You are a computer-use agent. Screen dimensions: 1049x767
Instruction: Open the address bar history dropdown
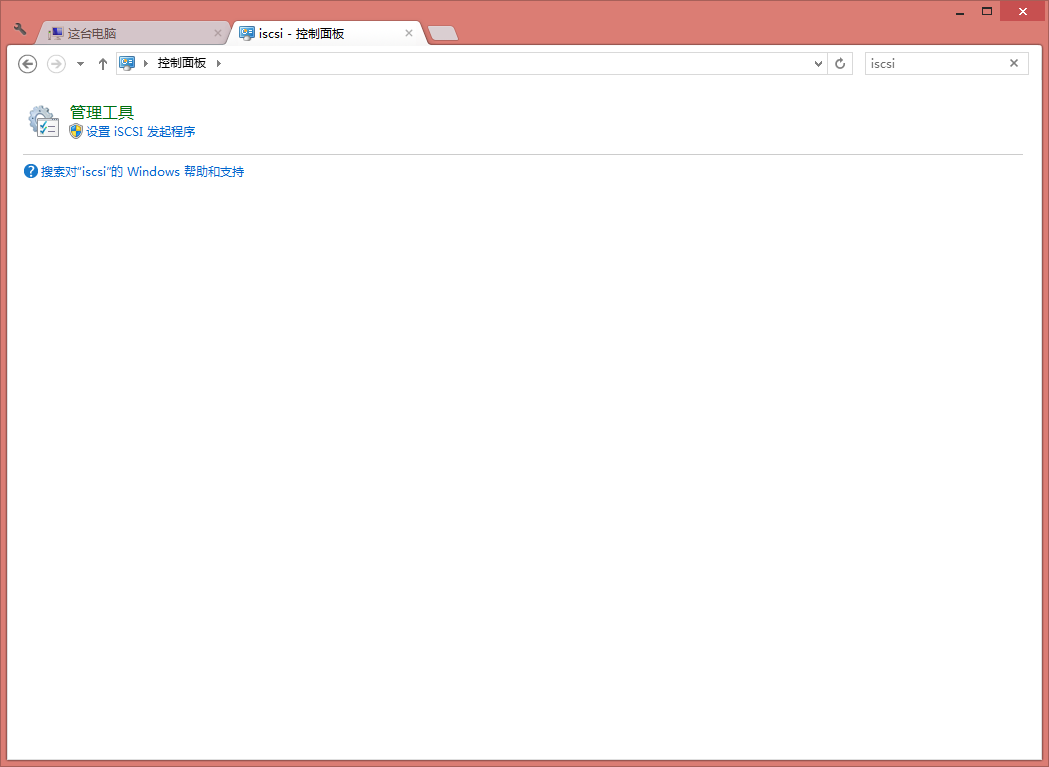pyautogui.click(x=818, y=63)
